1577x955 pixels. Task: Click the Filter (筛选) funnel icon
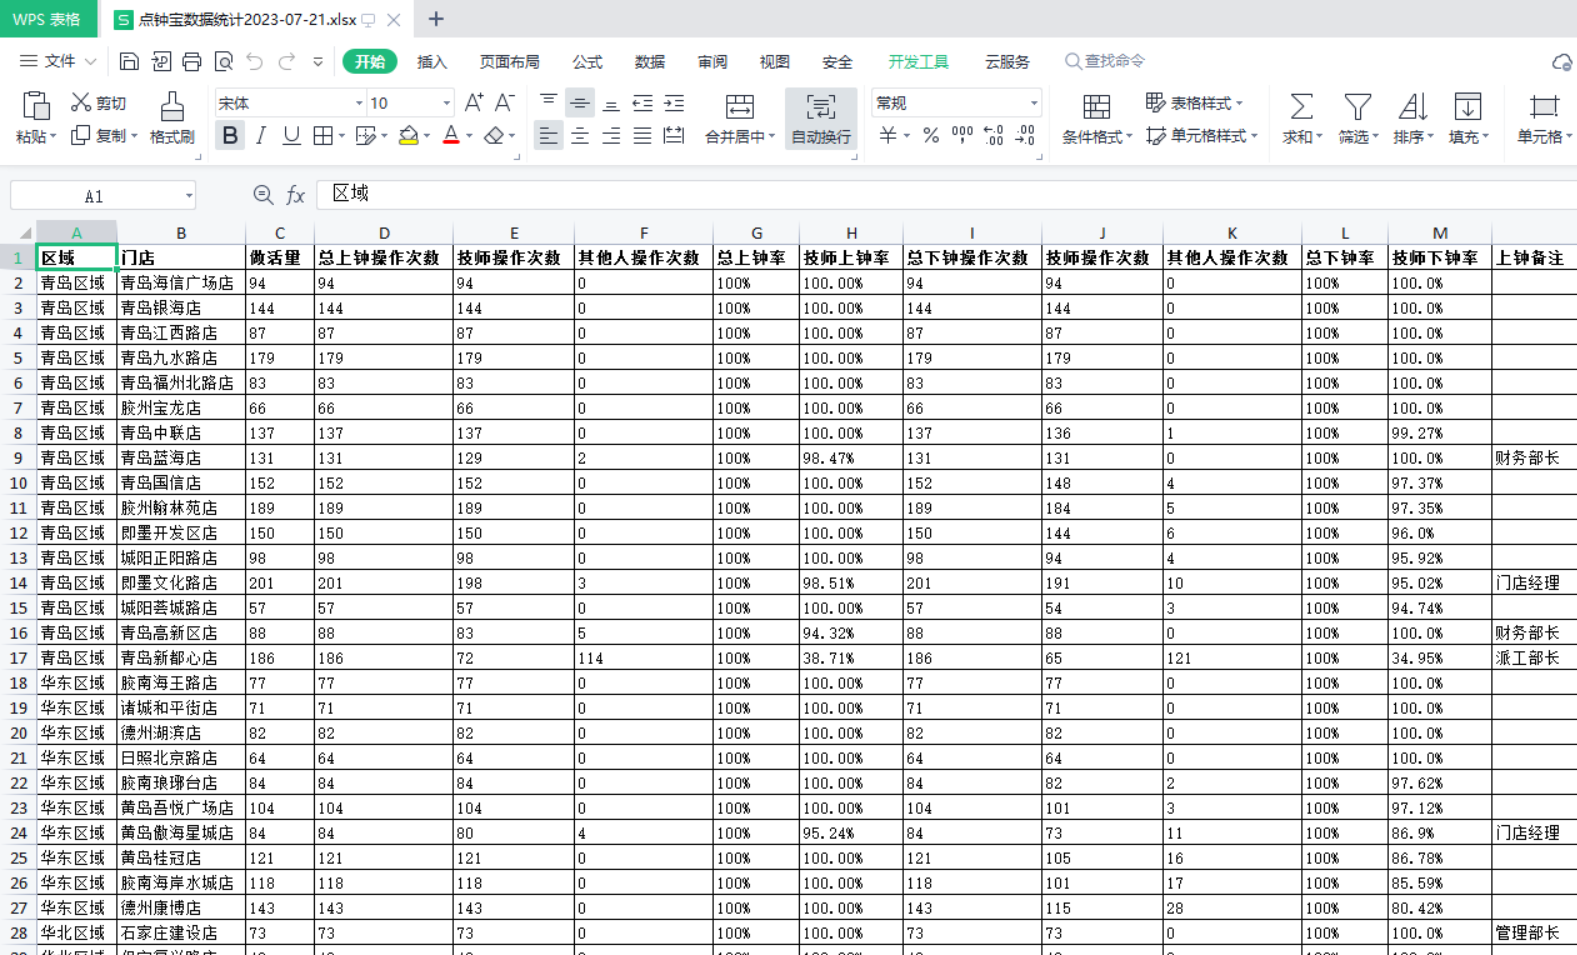pos(1357,107)
